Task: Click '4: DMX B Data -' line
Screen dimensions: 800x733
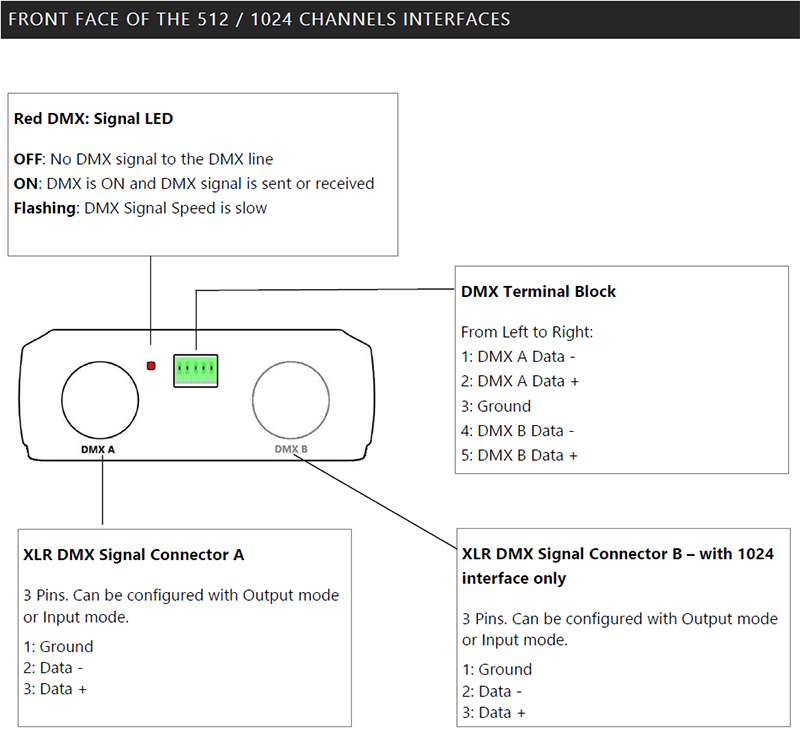Action: pyautogui.click(x=518, y=431)
